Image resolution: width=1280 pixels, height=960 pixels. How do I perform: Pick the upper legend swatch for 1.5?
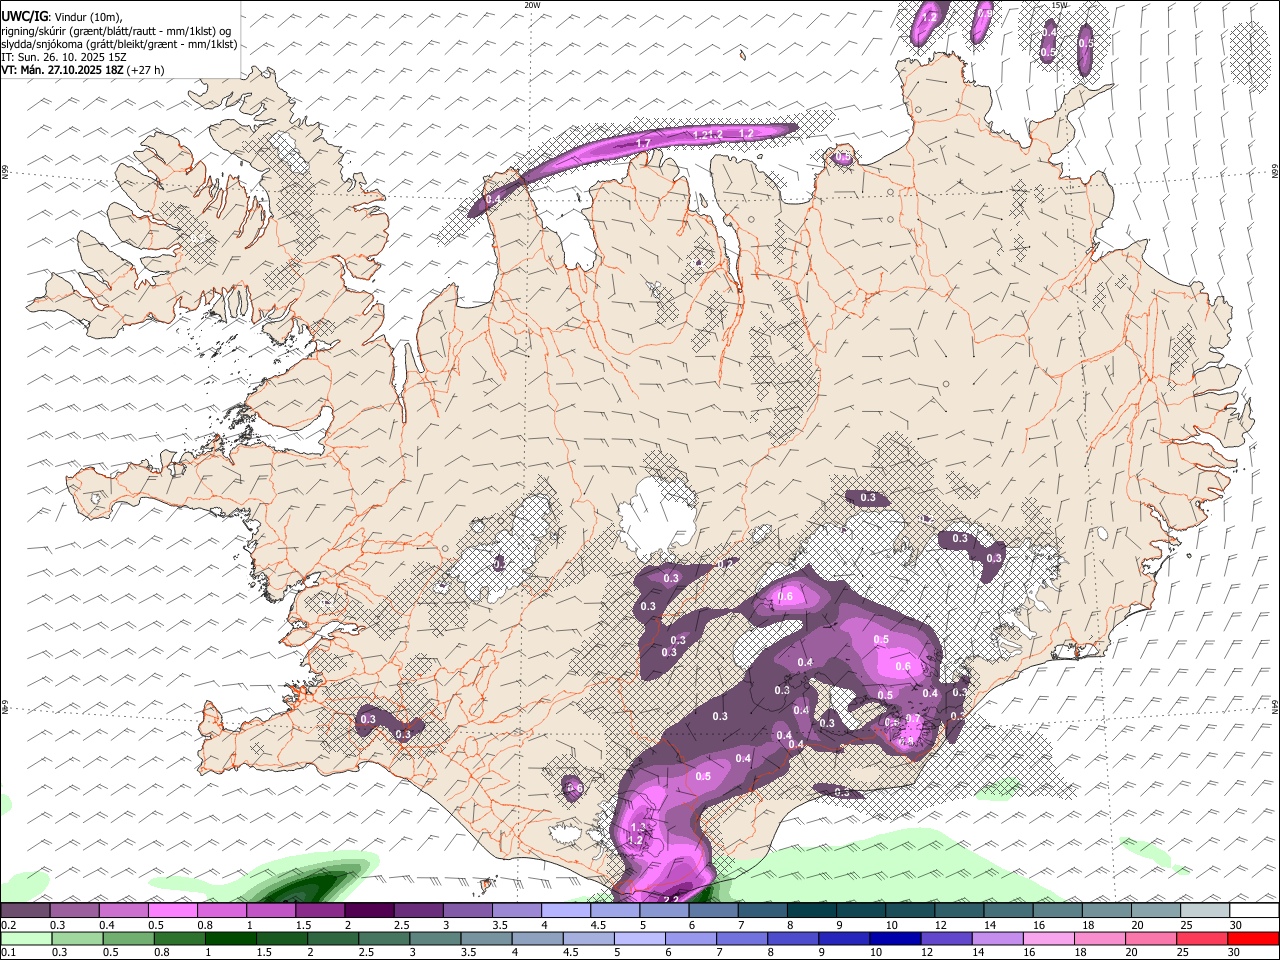tap(320, 911)
